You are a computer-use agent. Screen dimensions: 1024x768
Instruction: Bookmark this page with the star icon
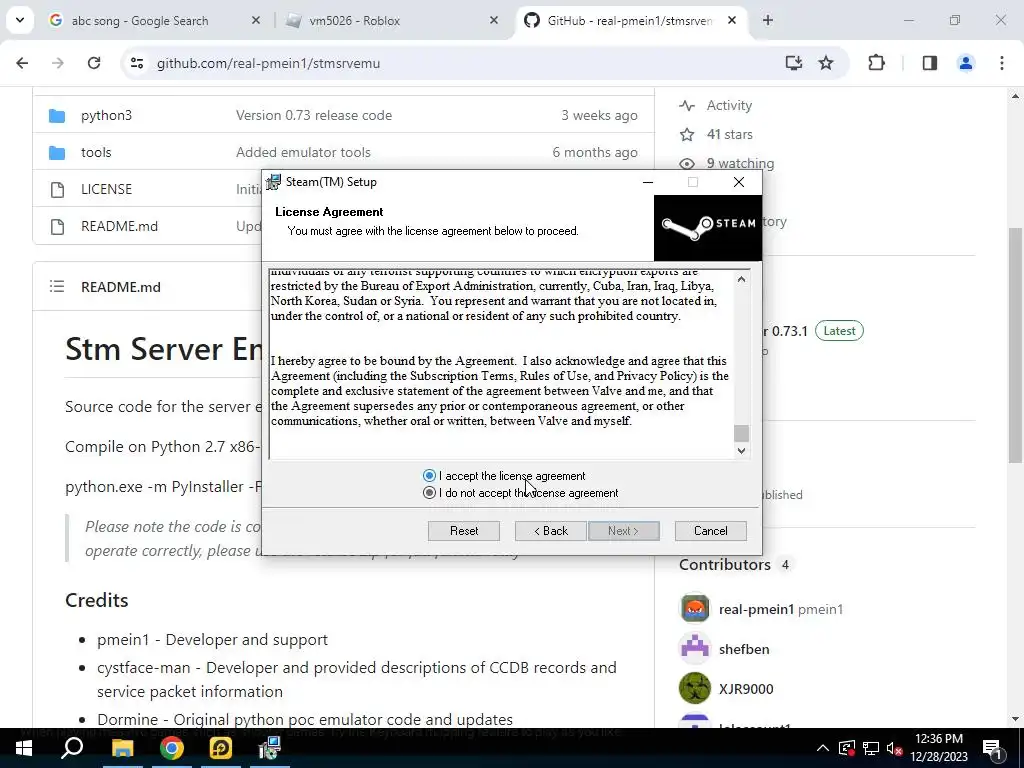(x=826, y=63)
